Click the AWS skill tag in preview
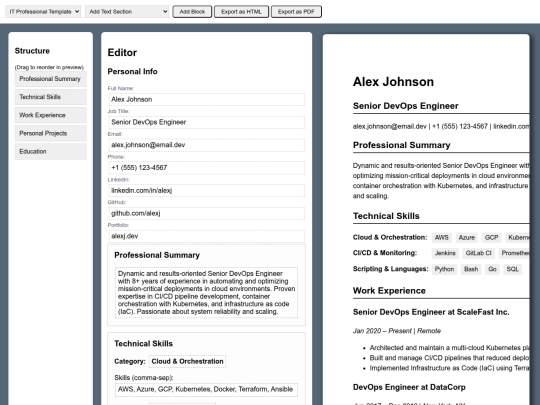540x405 pixels. click(442, 238)
